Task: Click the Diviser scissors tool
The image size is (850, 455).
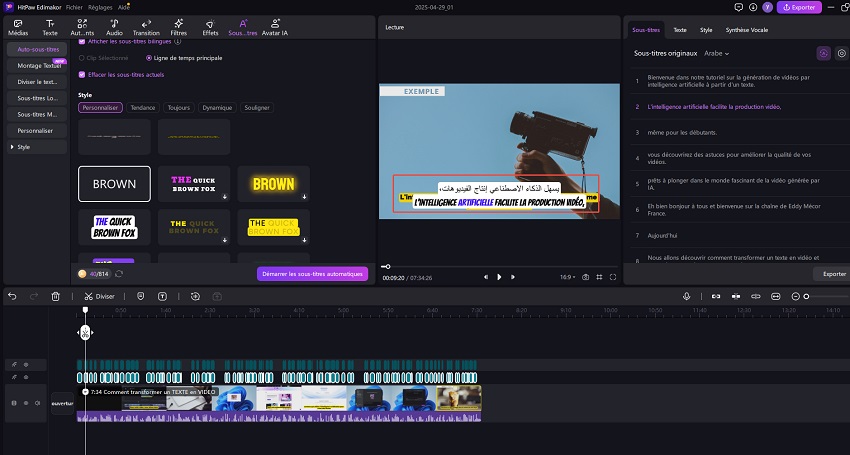Action: point(99,296)
